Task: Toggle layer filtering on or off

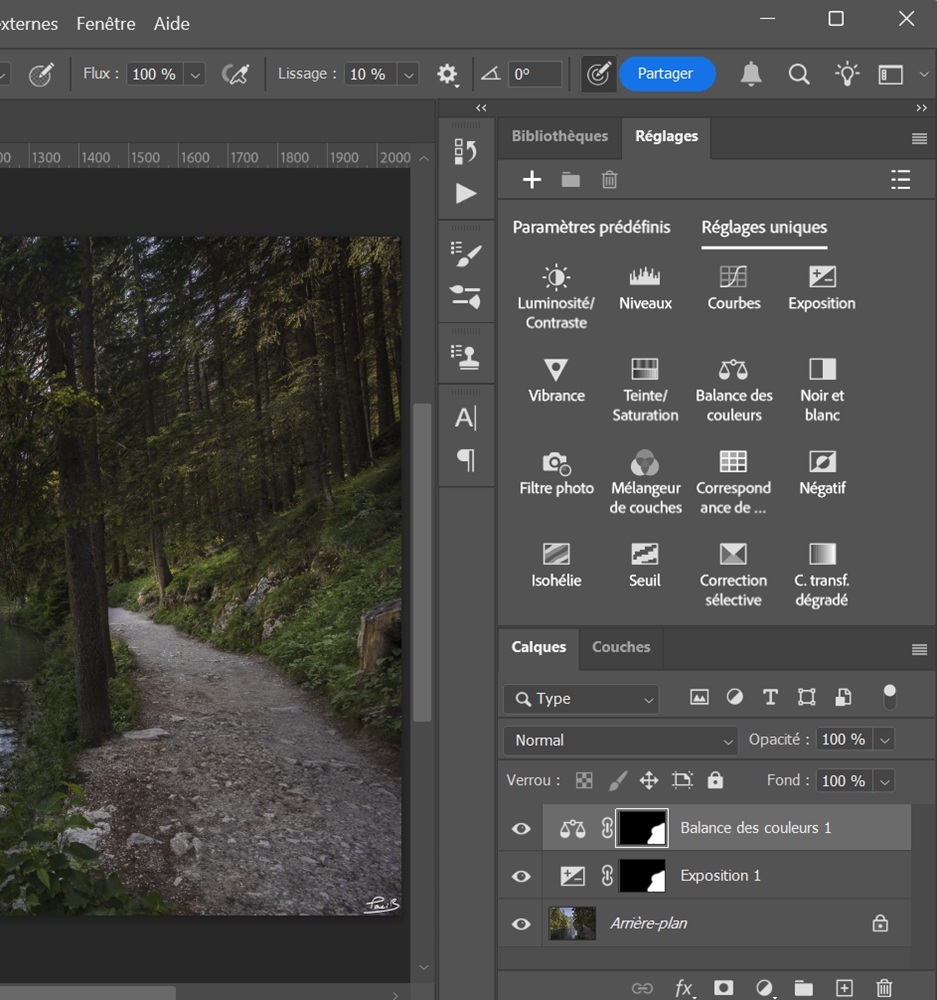Action: (x=889, y=698)
